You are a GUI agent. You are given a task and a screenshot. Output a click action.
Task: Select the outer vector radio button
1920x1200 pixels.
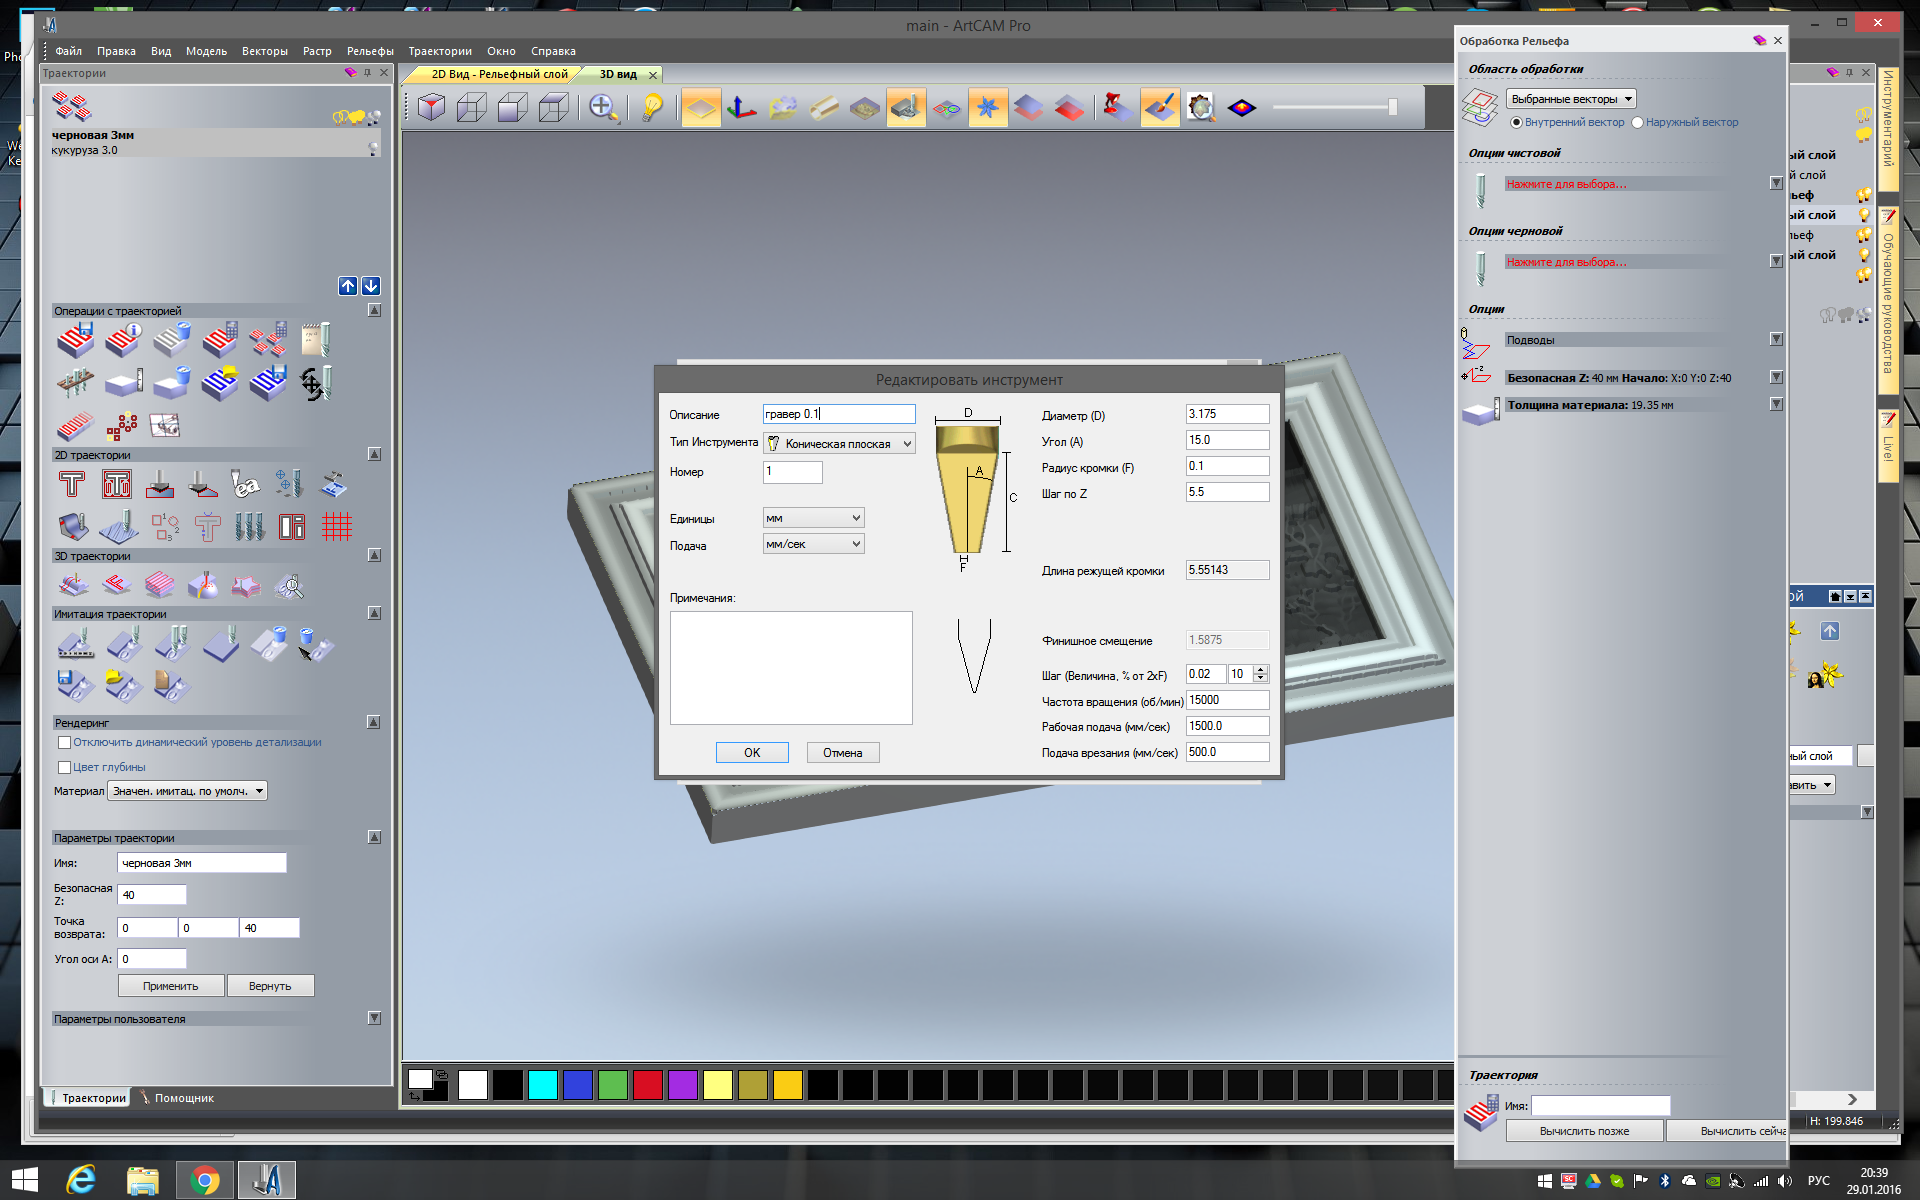coord(1637,123)
